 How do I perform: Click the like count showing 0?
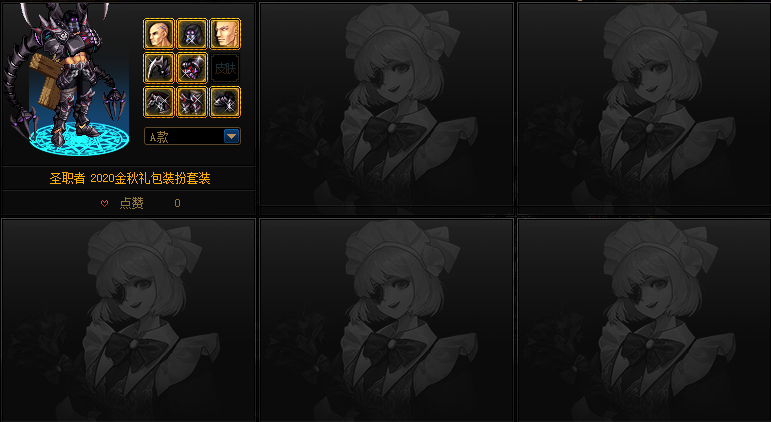(x=178, y=203)
